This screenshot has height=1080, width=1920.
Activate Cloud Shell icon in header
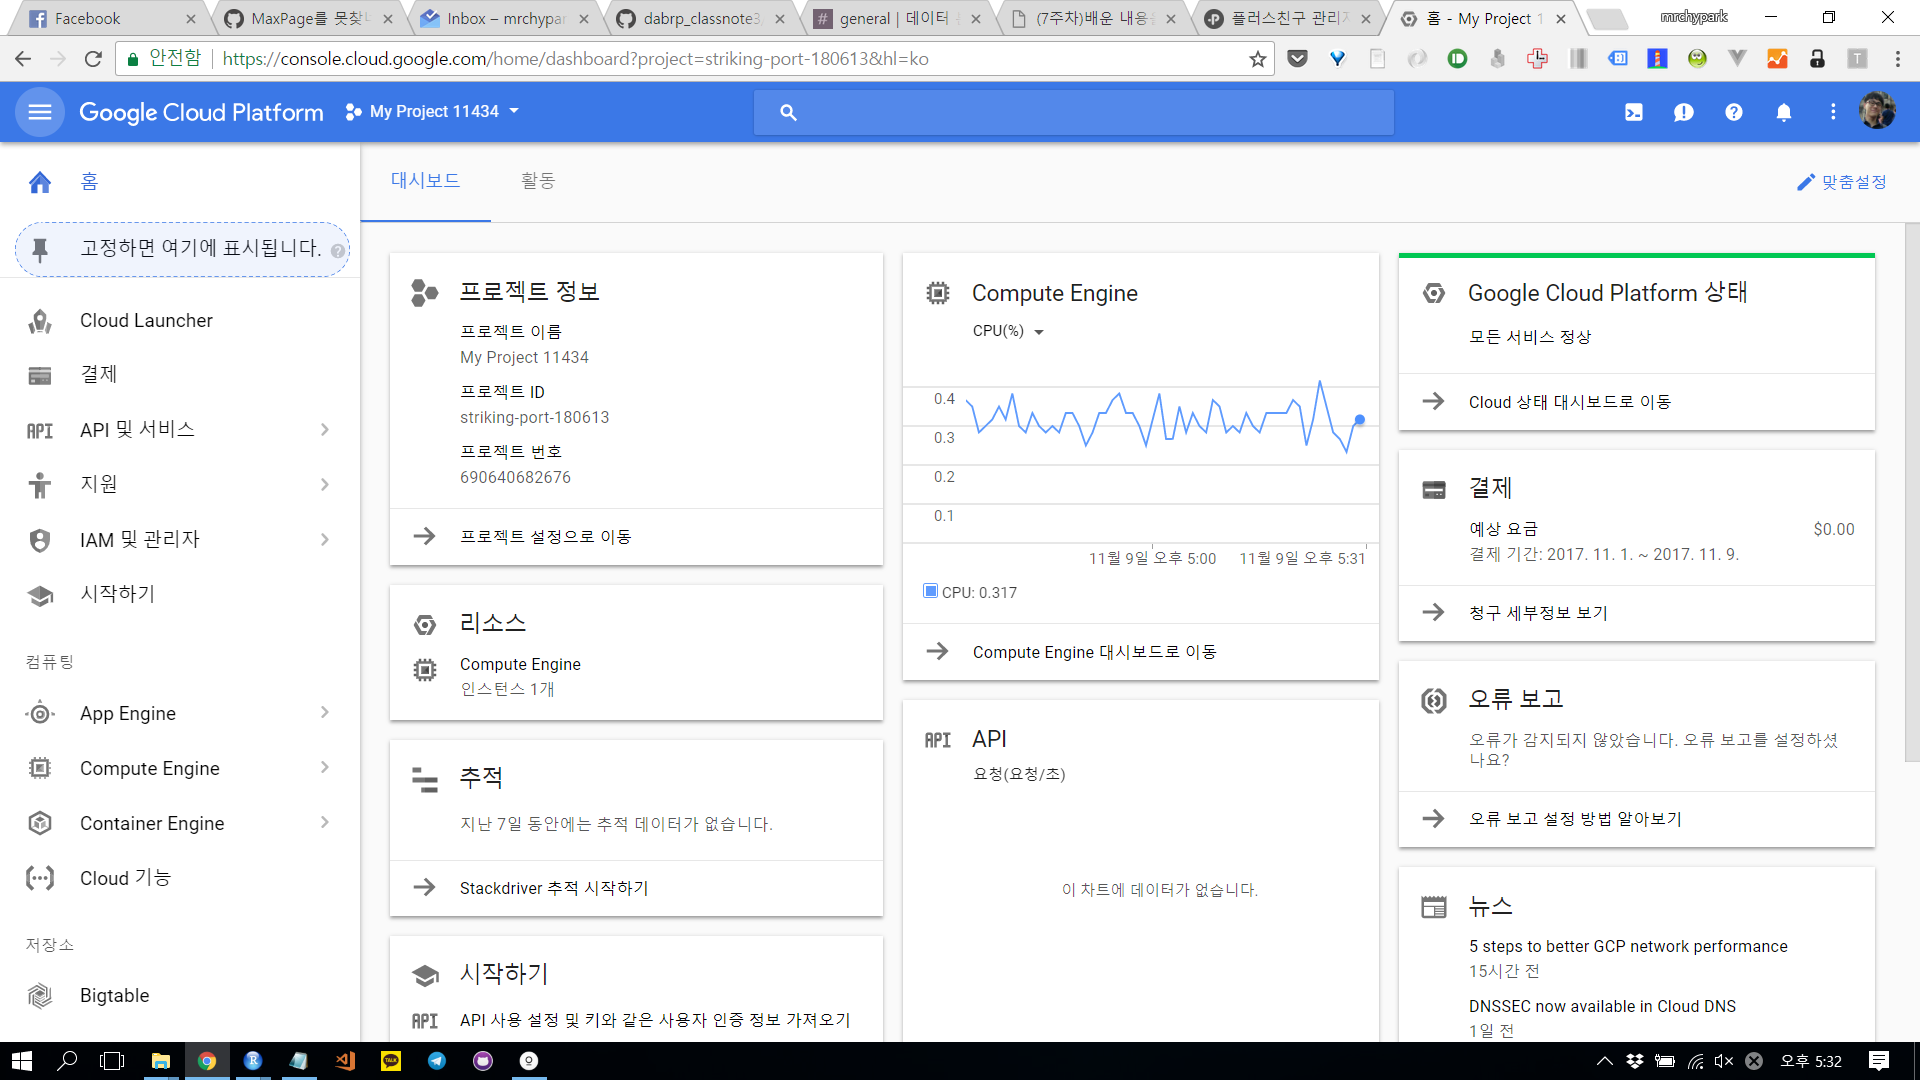point(1634,112)
